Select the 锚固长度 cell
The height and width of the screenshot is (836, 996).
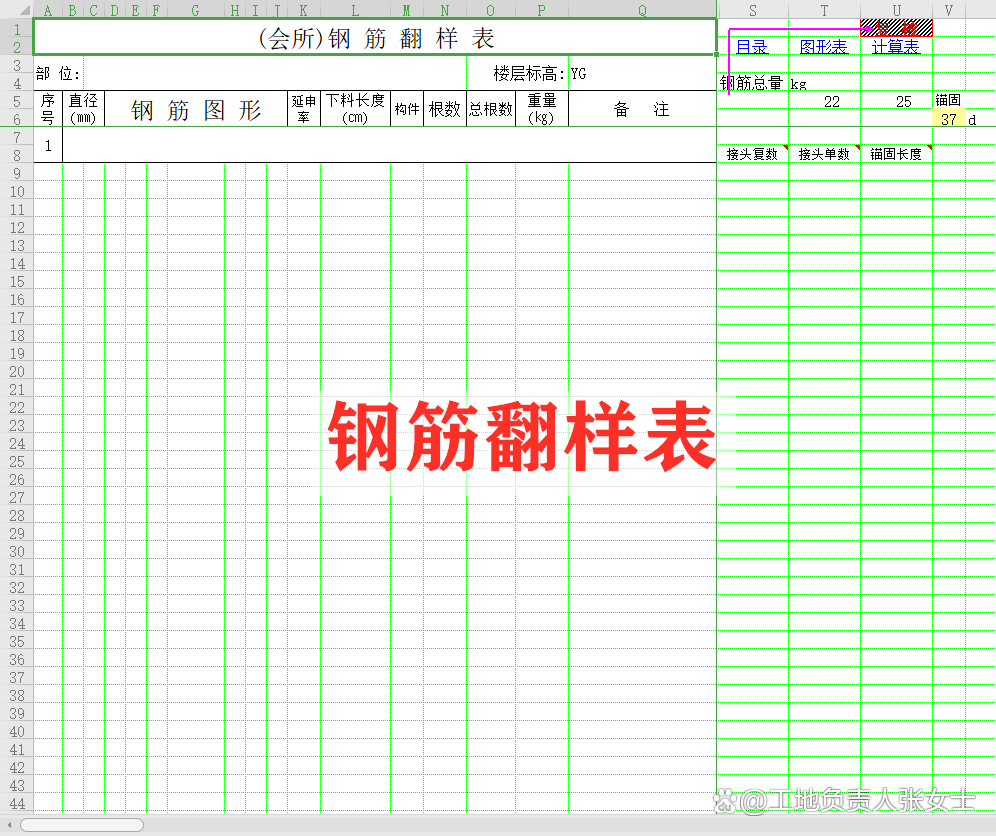pyautogui.click(x=896, y=154)
